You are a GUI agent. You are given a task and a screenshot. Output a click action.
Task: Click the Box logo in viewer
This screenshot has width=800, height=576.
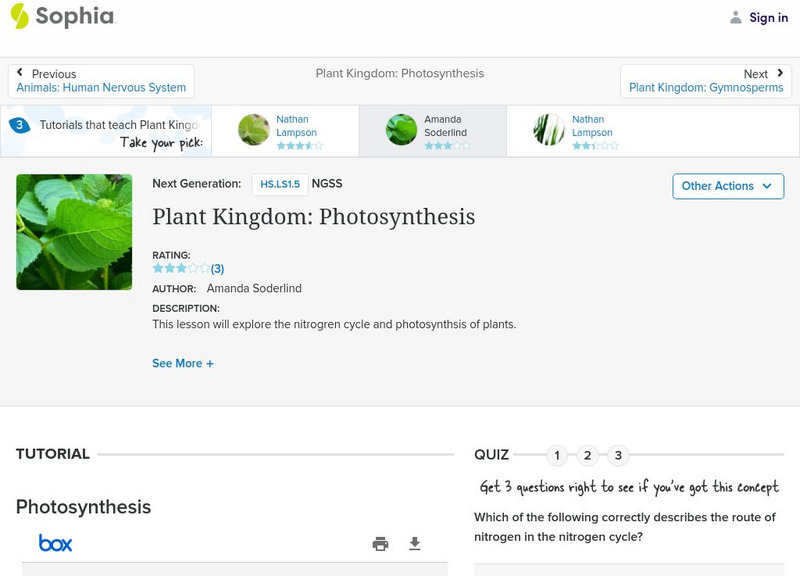56,543
